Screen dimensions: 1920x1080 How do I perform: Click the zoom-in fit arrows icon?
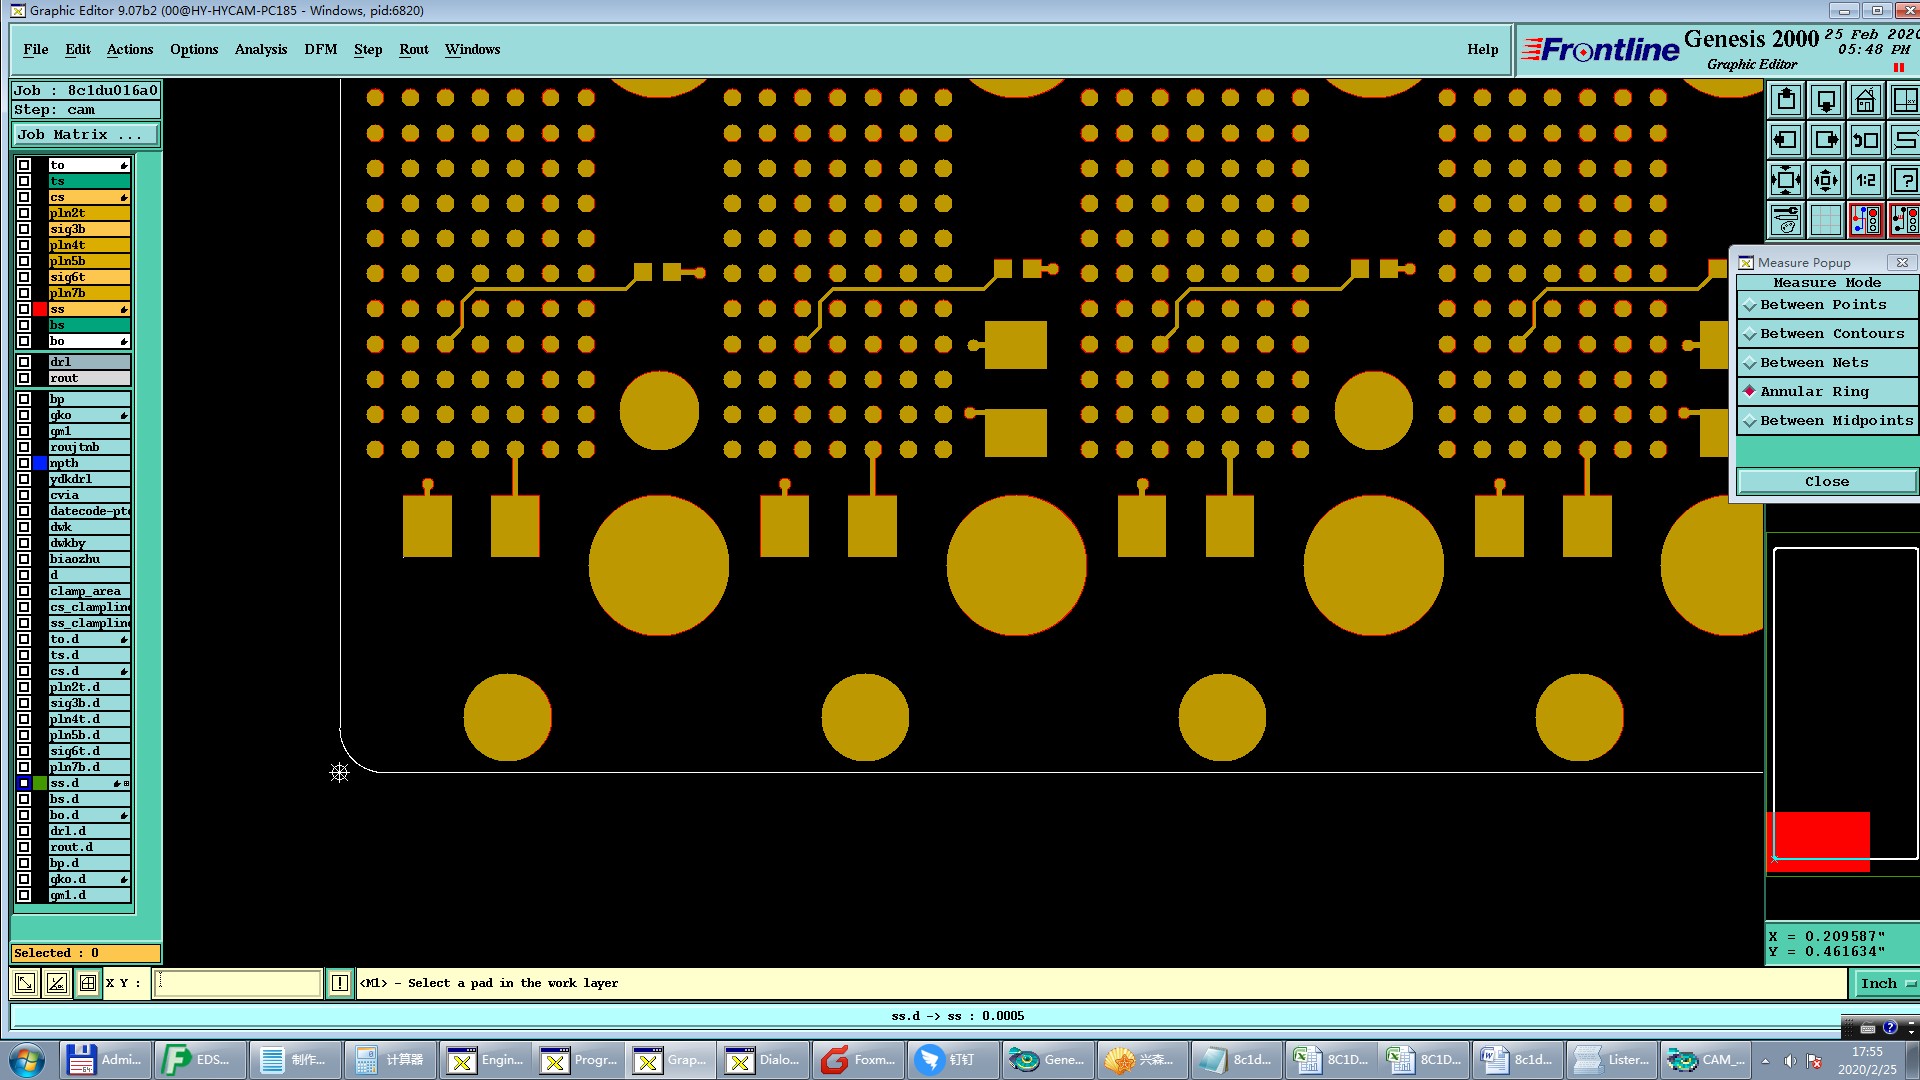click(x=1786, y=181)
